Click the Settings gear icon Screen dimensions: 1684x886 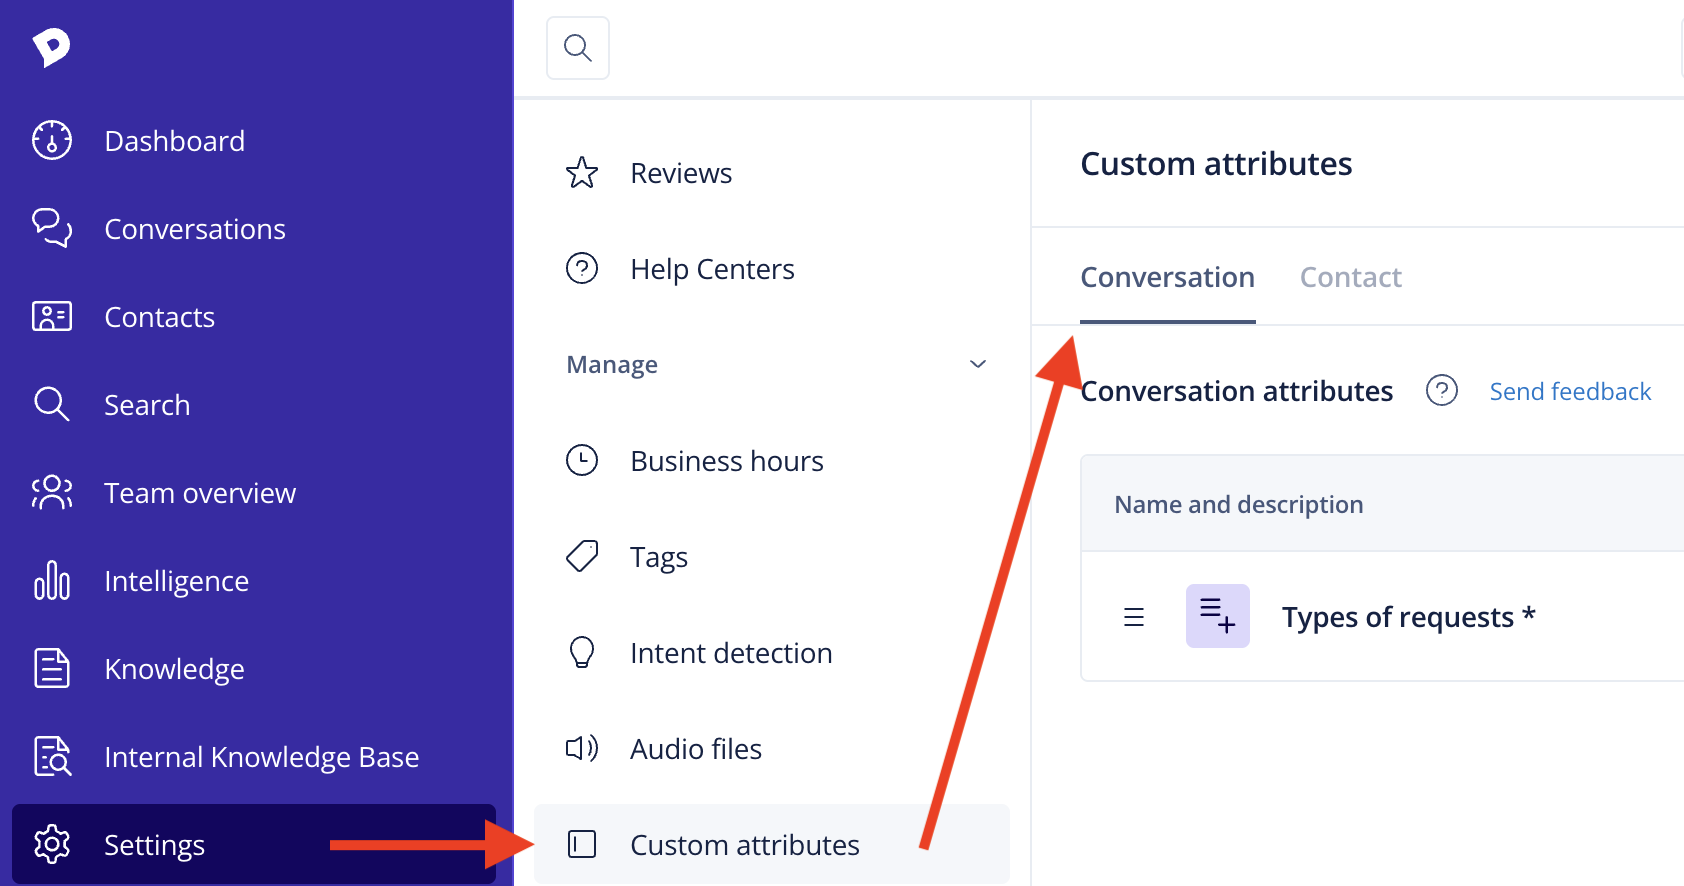52,844
